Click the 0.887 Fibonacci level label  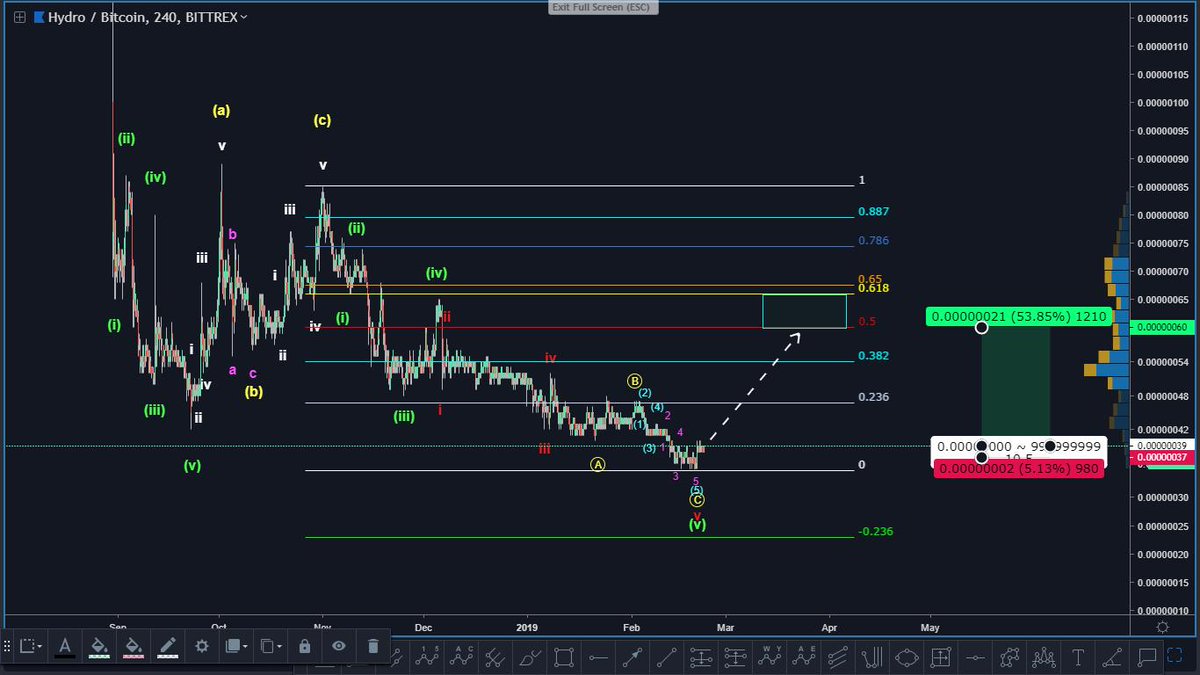[873, 212]
